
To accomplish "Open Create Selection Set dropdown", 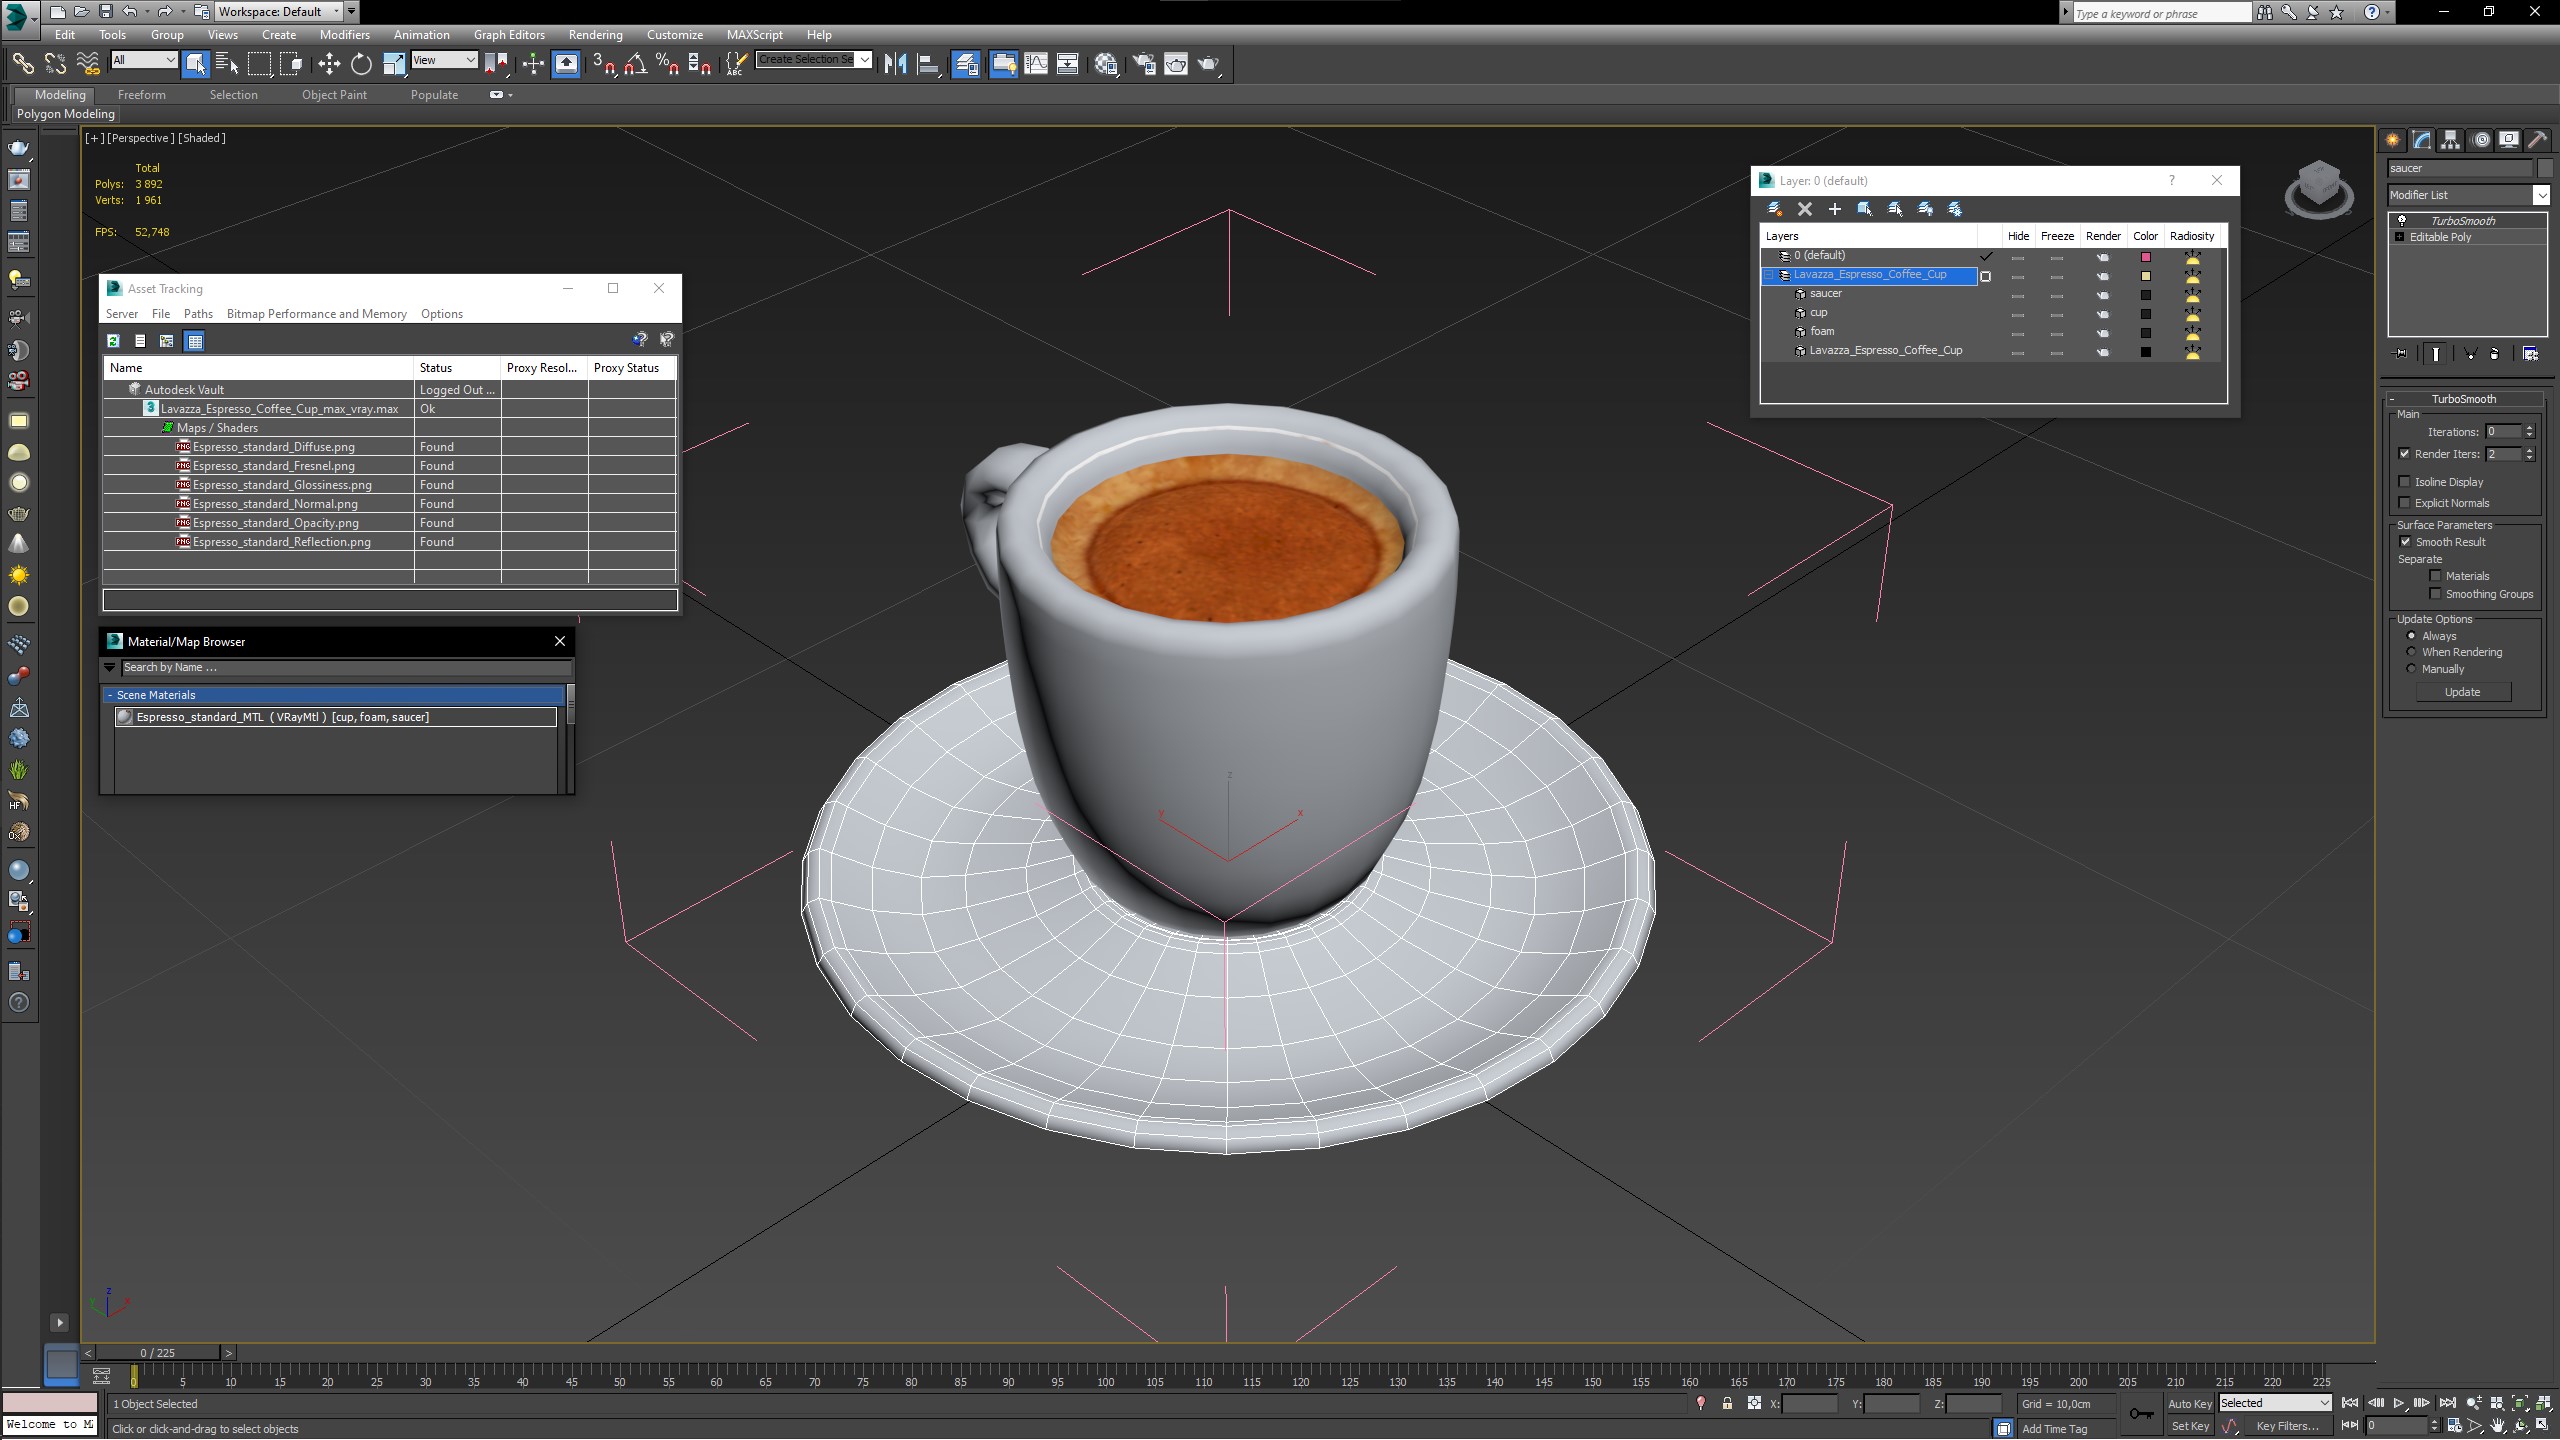I will (x=814, y=60).
